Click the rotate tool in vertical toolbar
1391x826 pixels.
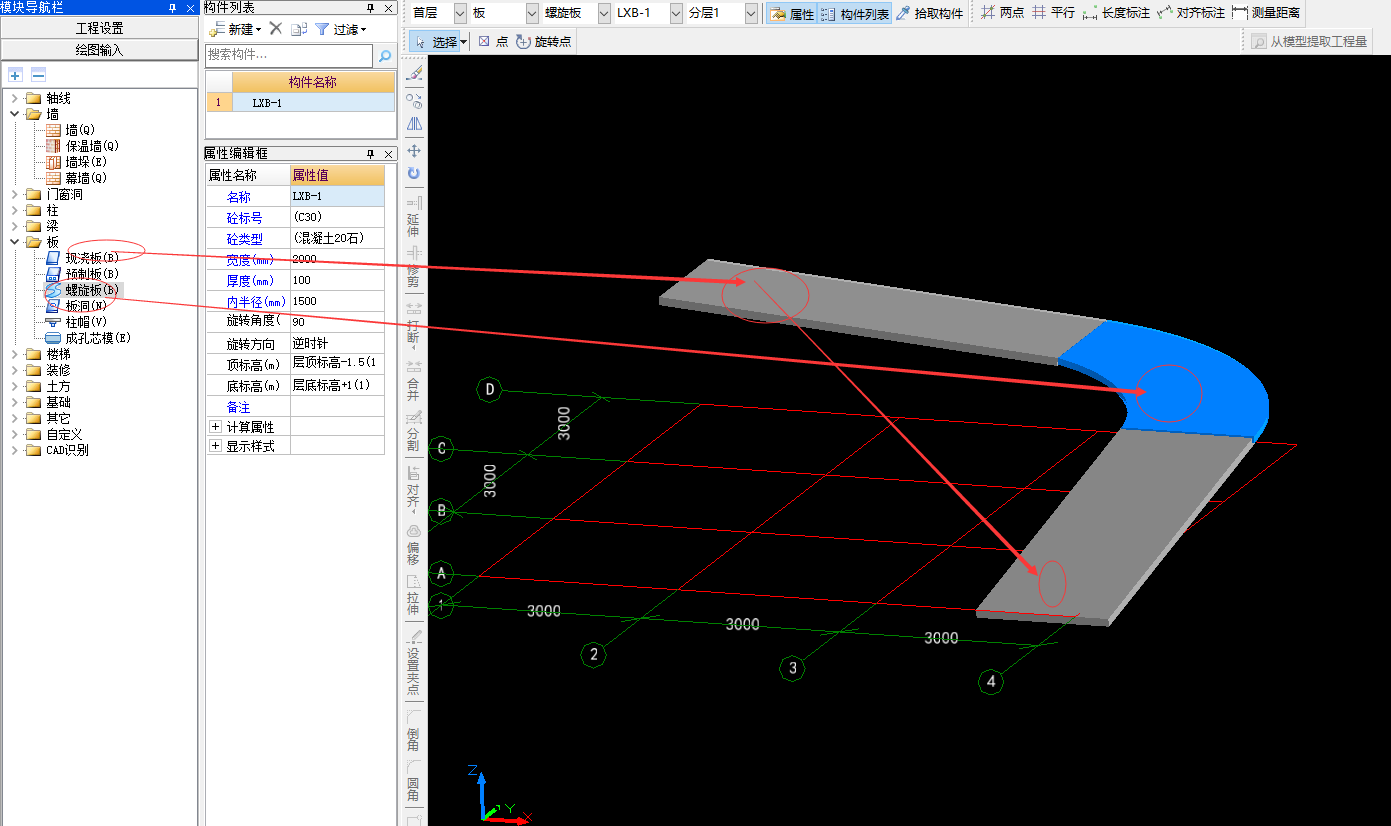coord(414,174)
